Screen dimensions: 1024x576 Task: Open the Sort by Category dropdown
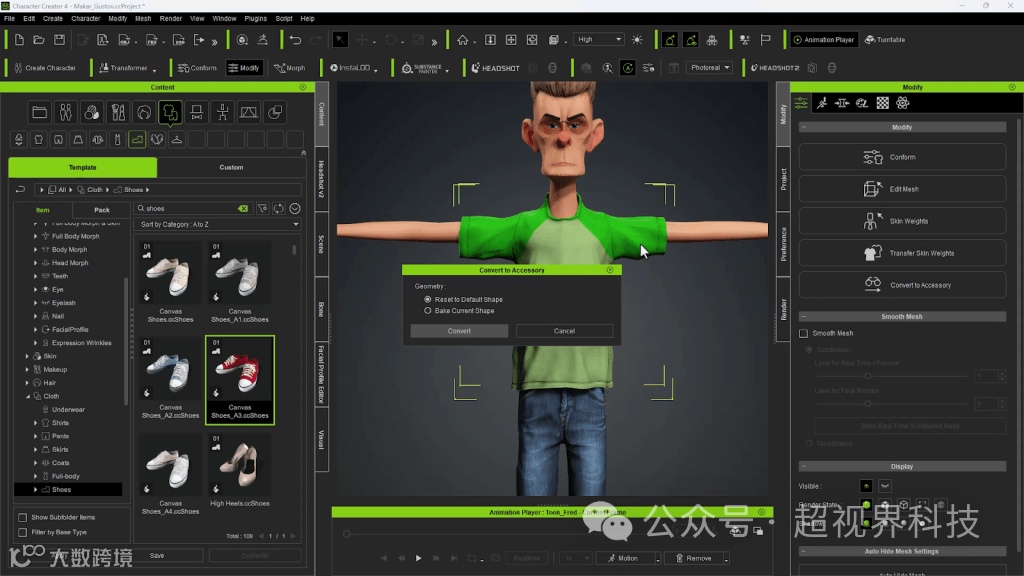tap(218, 225)
